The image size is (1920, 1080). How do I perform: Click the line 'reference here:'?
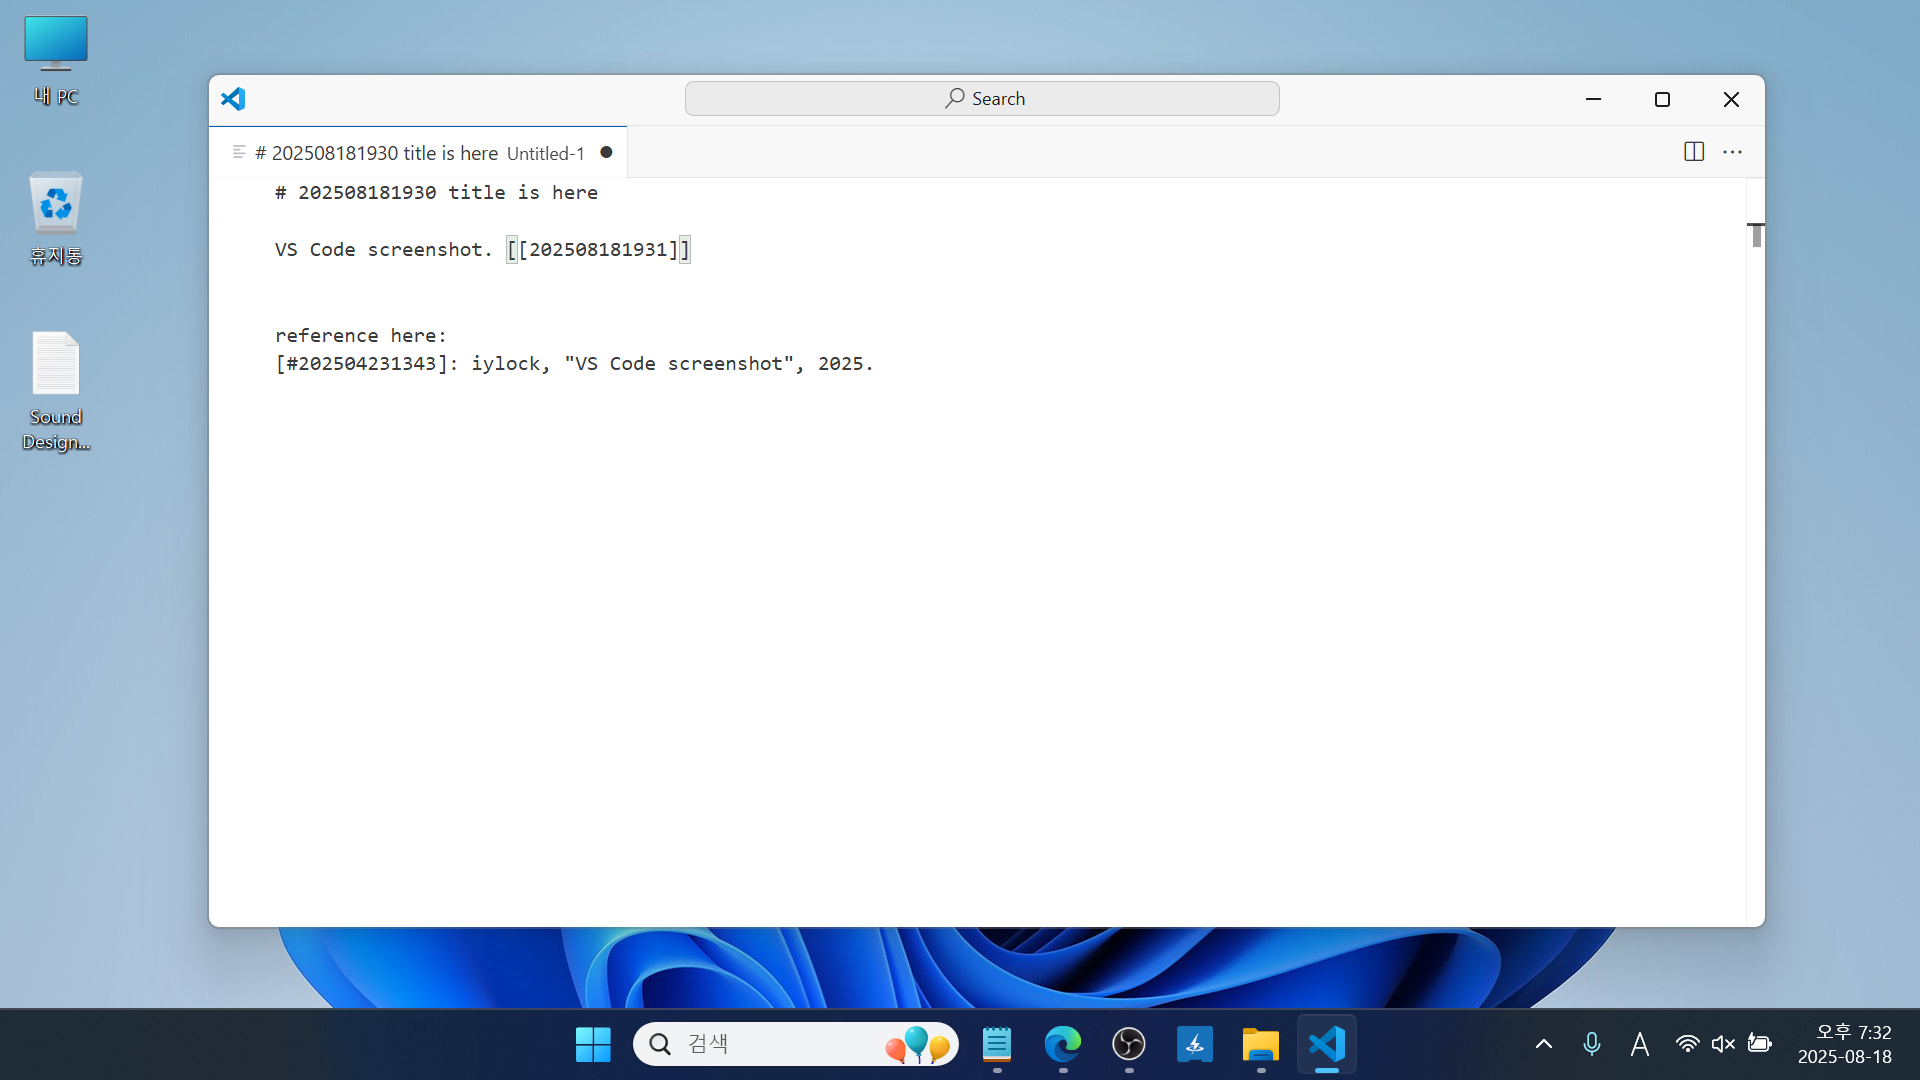361,335
